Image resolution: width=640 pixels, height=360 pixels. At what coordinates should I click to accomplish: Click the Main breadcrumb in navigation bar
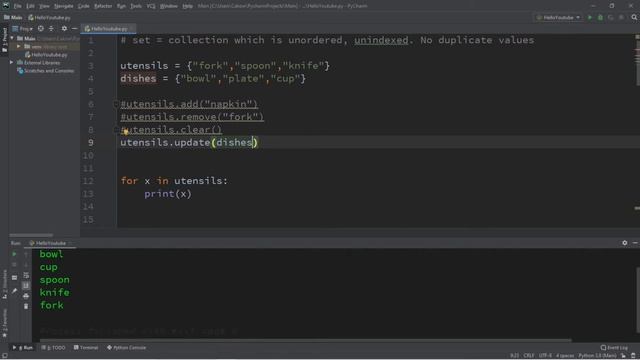[x=13, y=18]
